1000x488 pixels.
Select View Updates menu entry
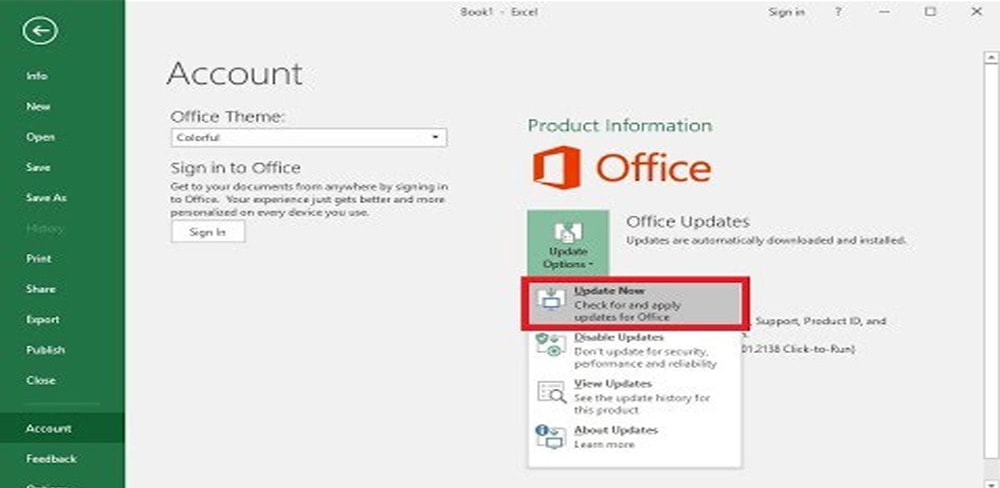[635, 397]
